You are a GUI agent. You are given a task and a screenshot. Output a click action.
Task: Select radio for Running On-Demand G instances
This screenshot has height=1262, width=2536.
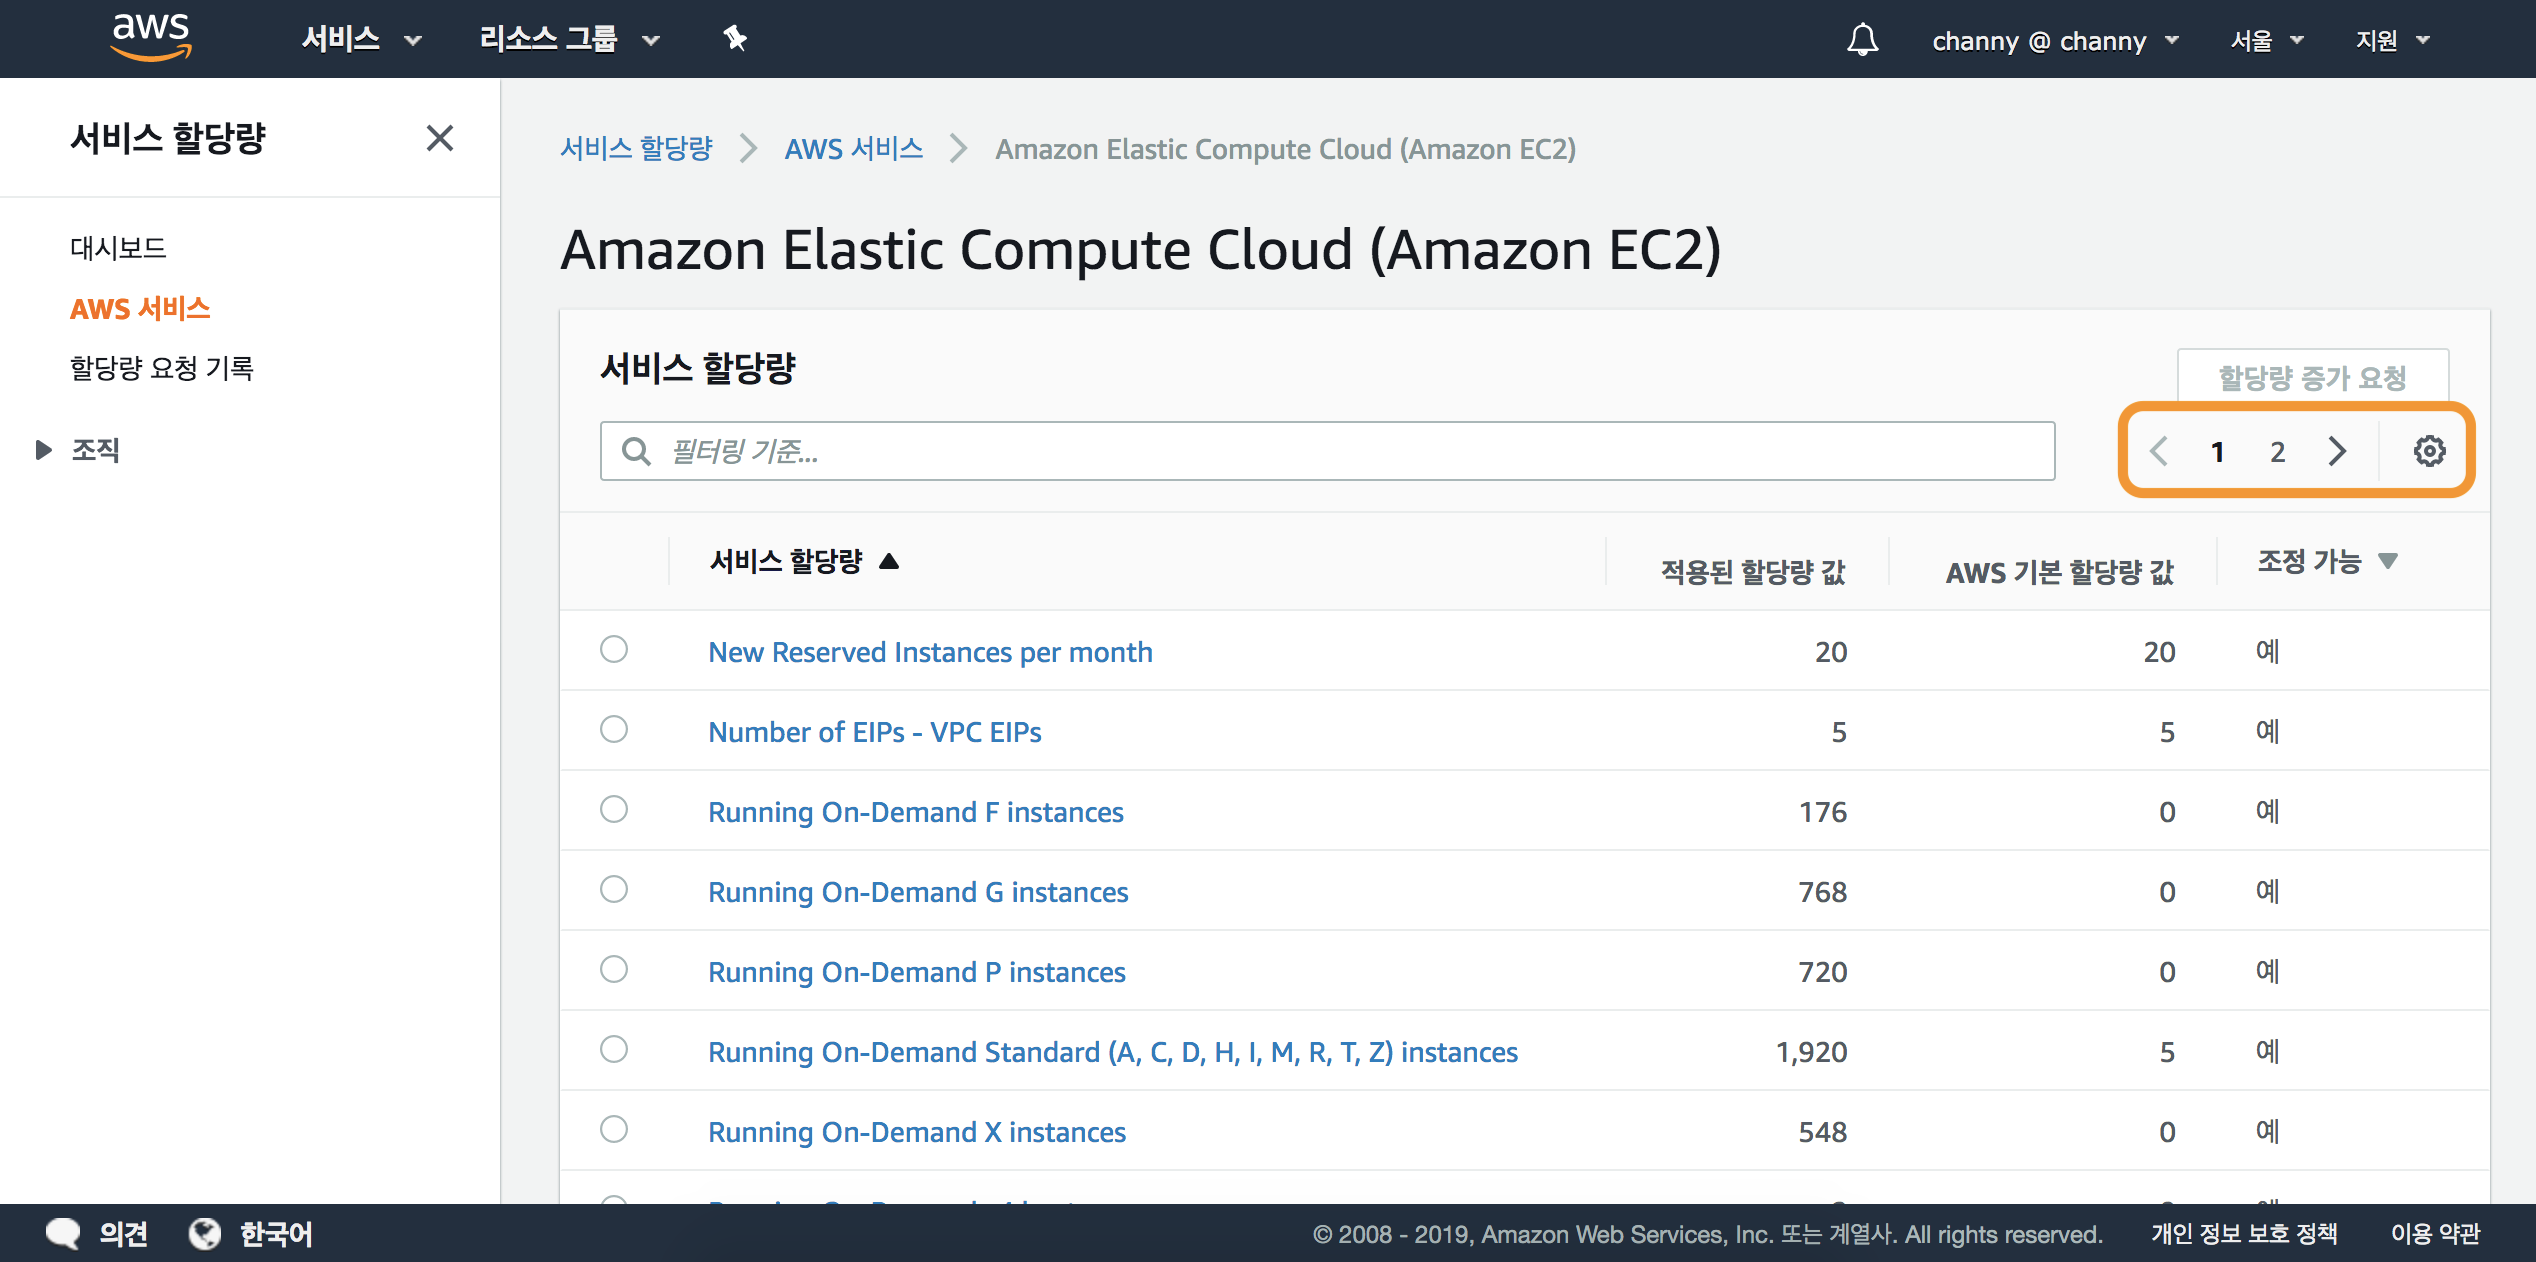(614, 889)
